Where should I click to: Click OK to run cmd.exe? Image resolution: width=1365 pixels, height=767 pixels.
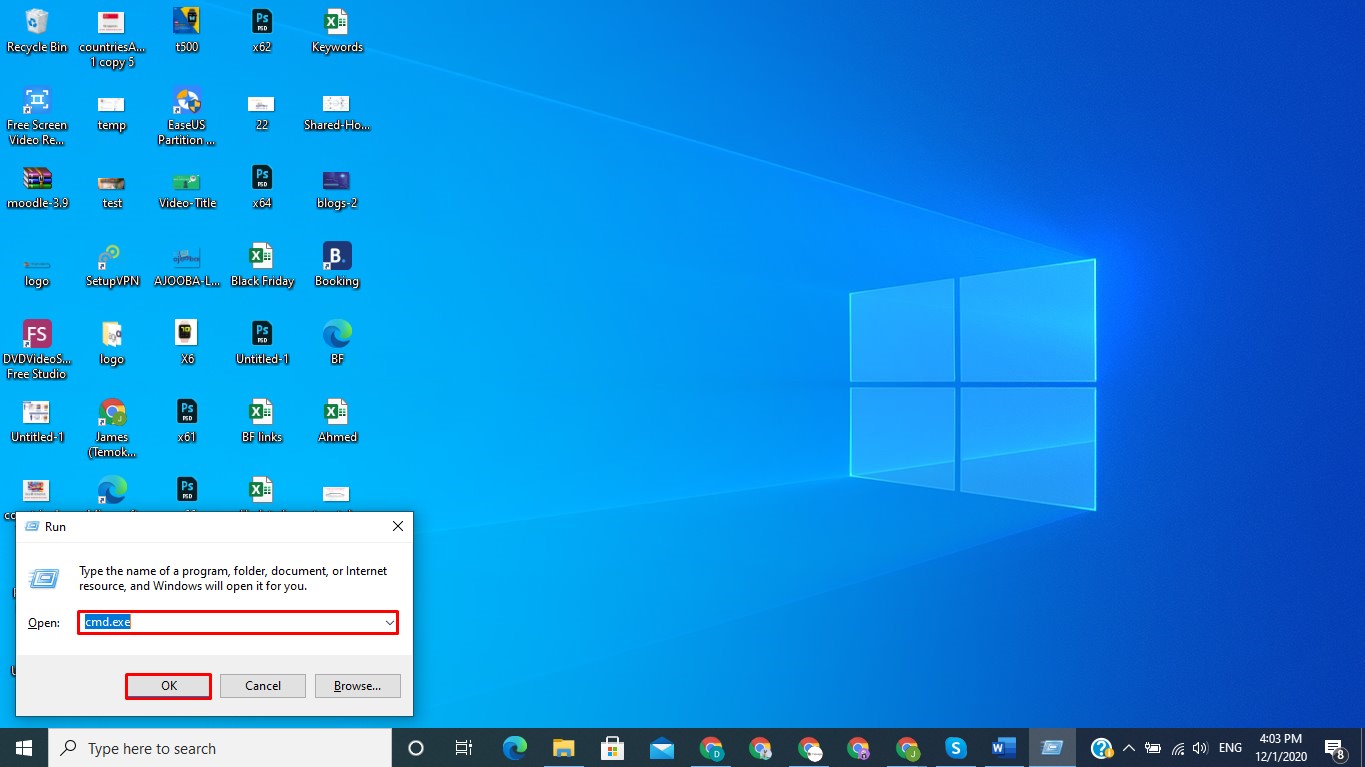pyautogui.click(x=167, y=685)
